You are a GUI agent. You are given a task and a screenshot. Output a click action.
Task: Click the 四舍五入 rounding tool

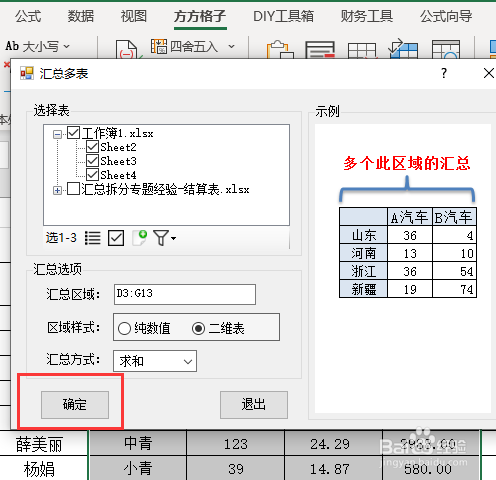pos(185,46)
